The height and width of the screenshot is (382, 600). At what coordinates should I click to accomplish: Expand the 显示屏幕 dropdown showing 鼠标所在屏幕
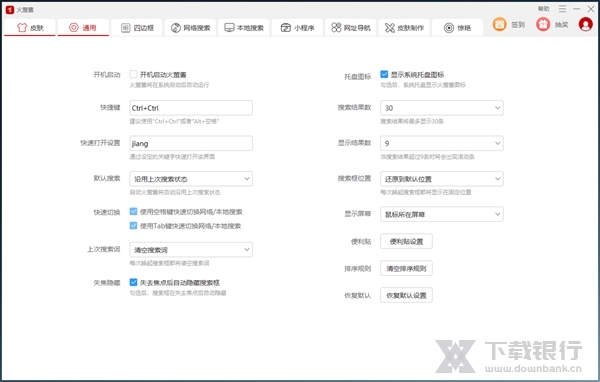pos(442,214)
